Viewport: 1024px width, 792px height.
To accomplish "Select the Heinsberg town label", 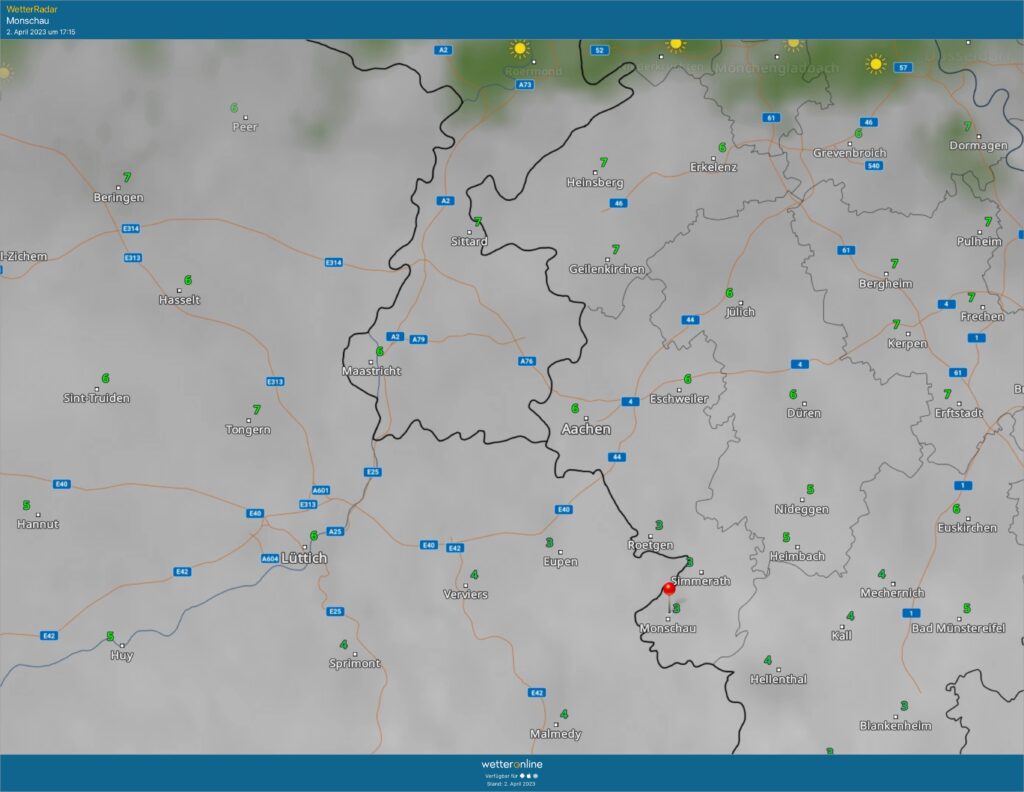I will pyautogui.click(x=595, y=183).
